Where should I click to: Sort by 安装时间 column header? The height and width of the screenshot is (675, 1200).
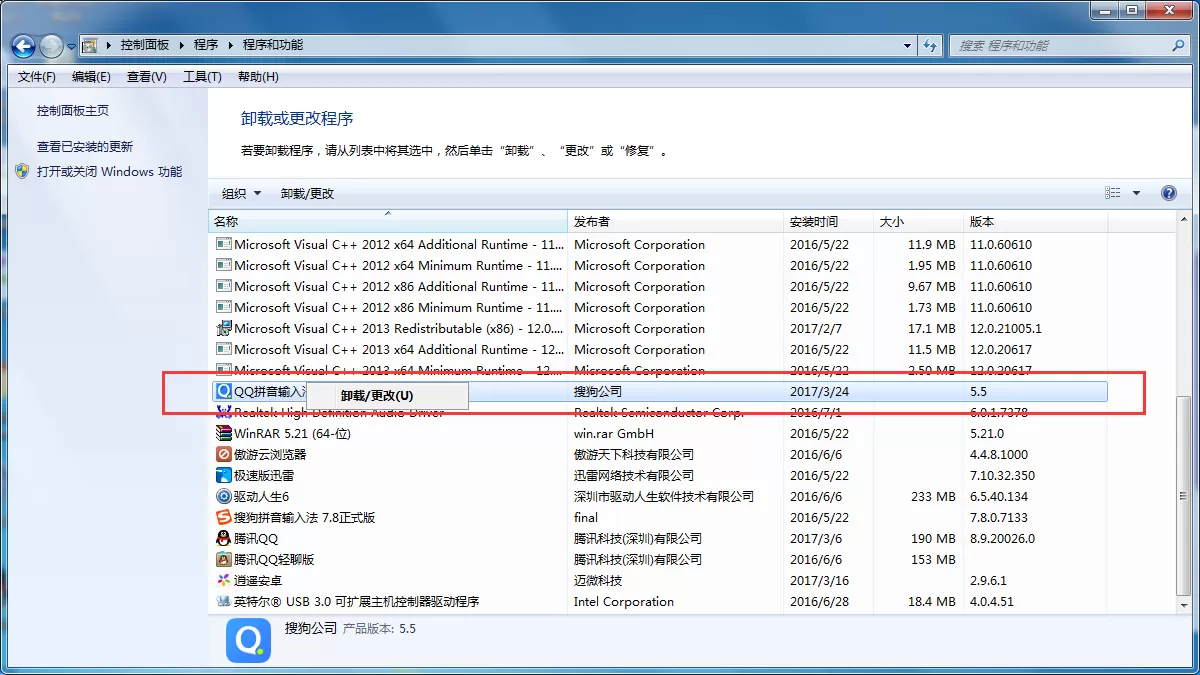coord(829,222)
